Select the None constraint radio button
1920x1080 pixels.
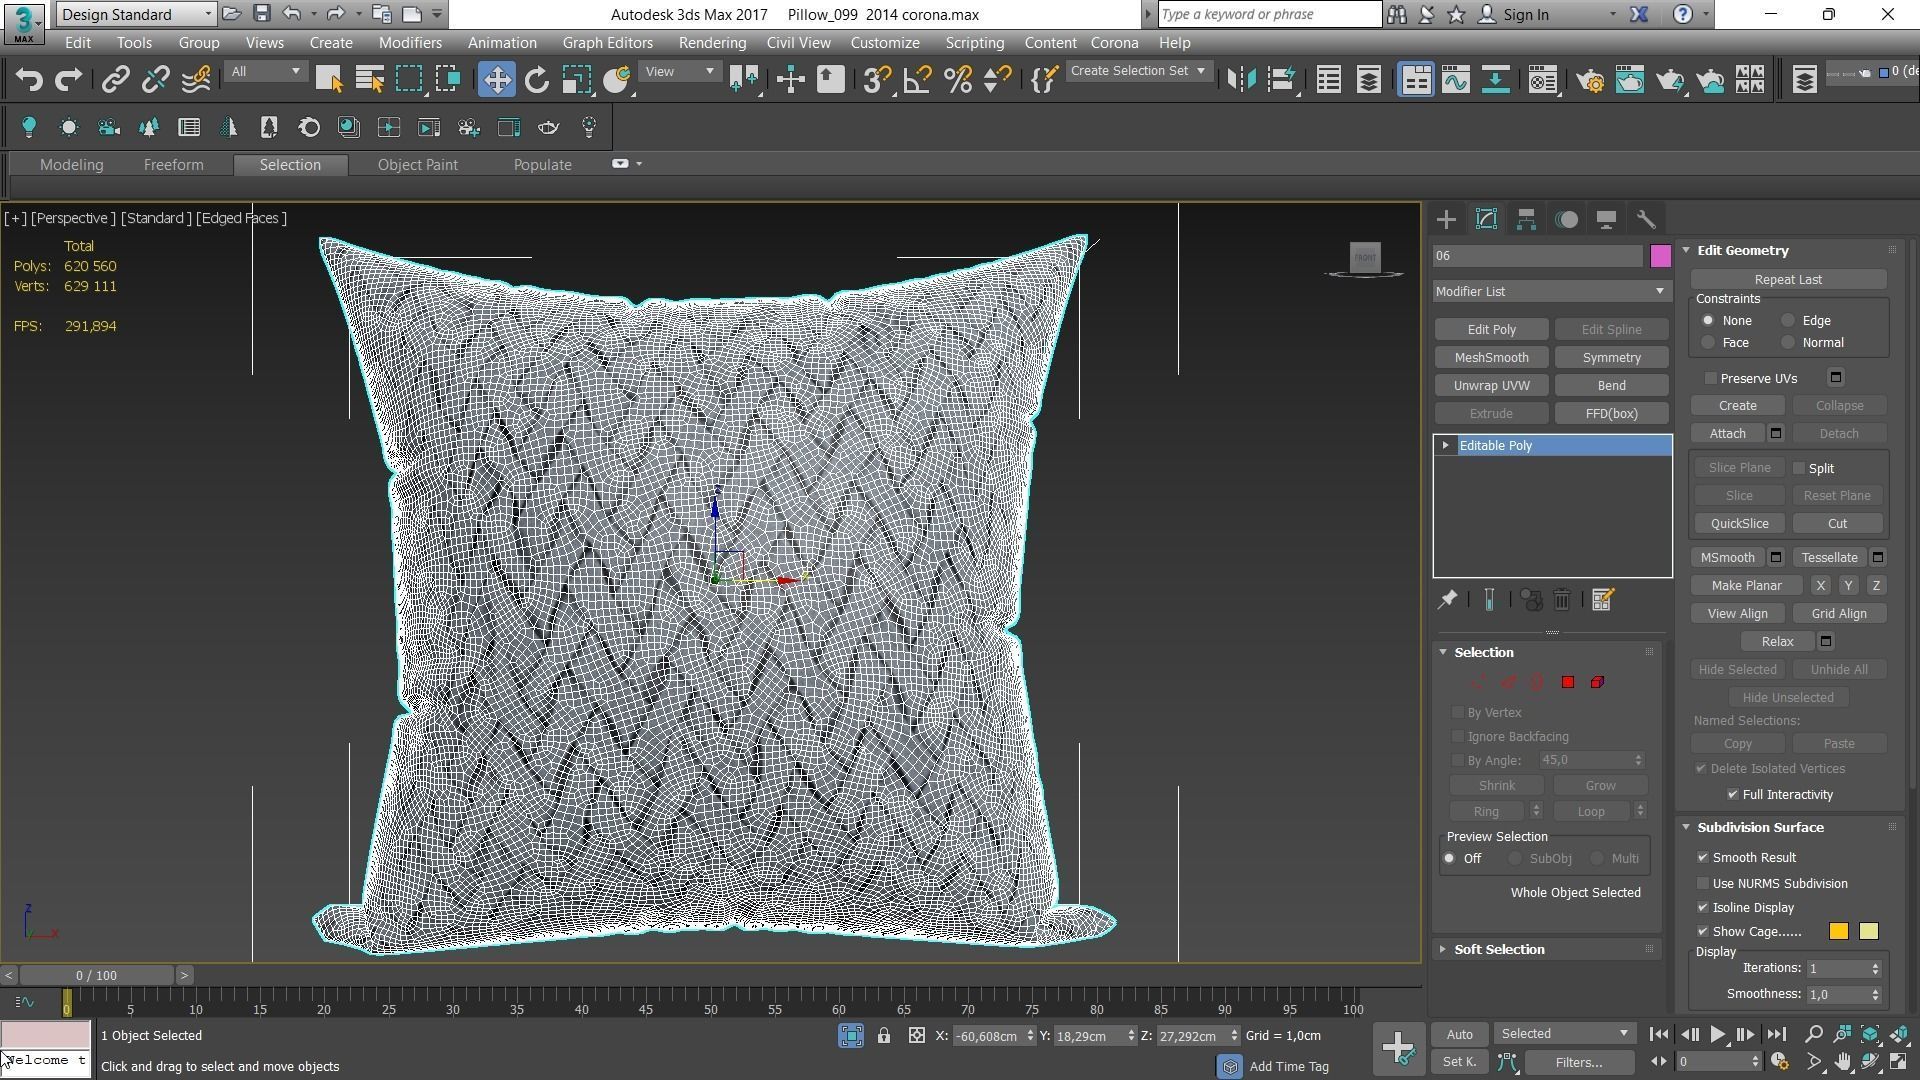pos(1708,321)
